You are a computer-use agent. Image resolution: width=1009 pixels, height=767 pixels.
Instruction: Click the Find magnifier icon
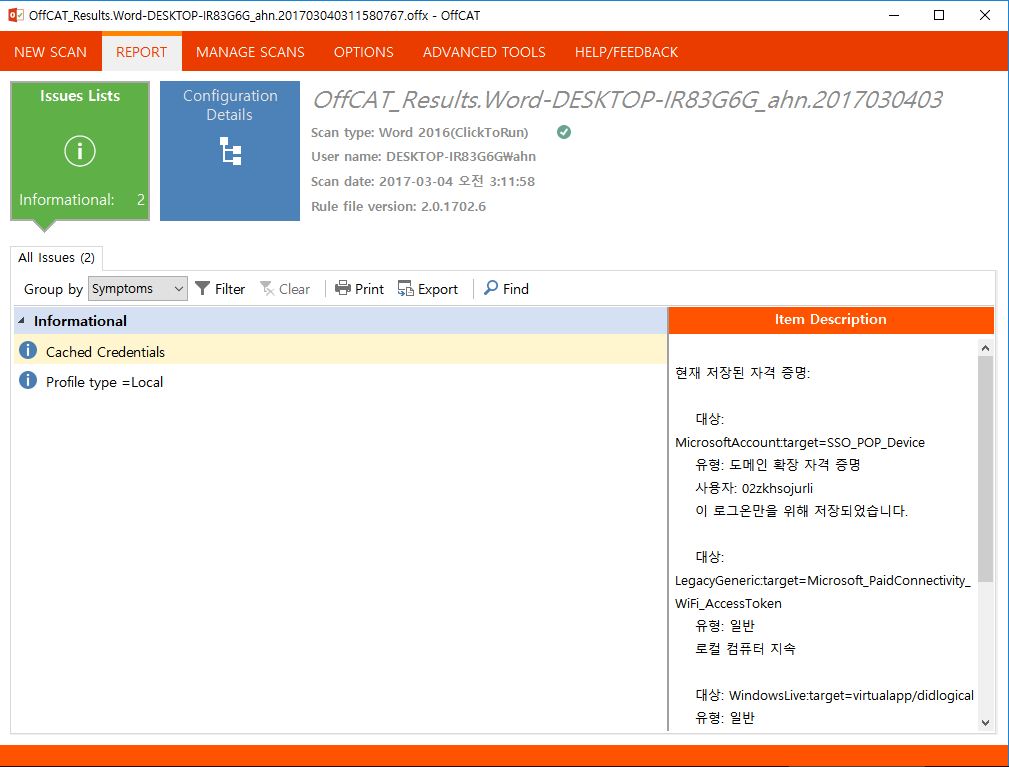pos(491,288)
